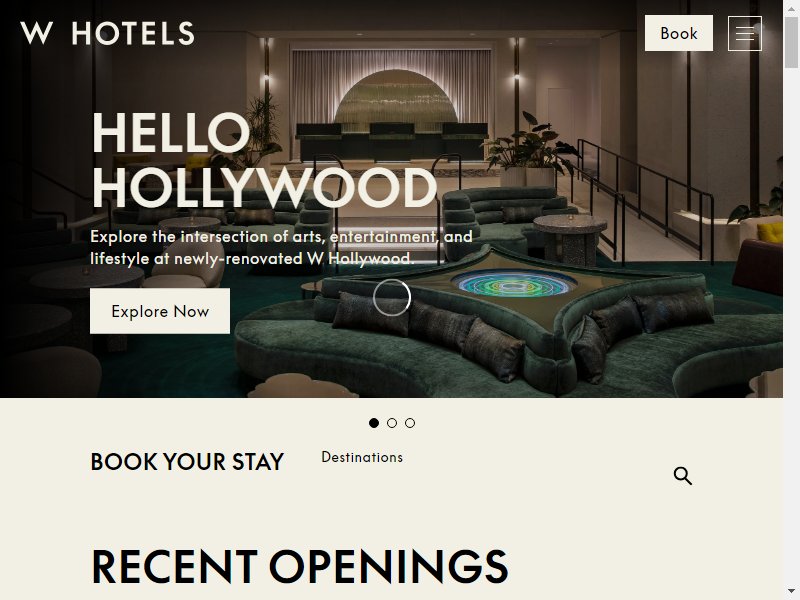Click the W Hotels logo

[x=107, y=33]
